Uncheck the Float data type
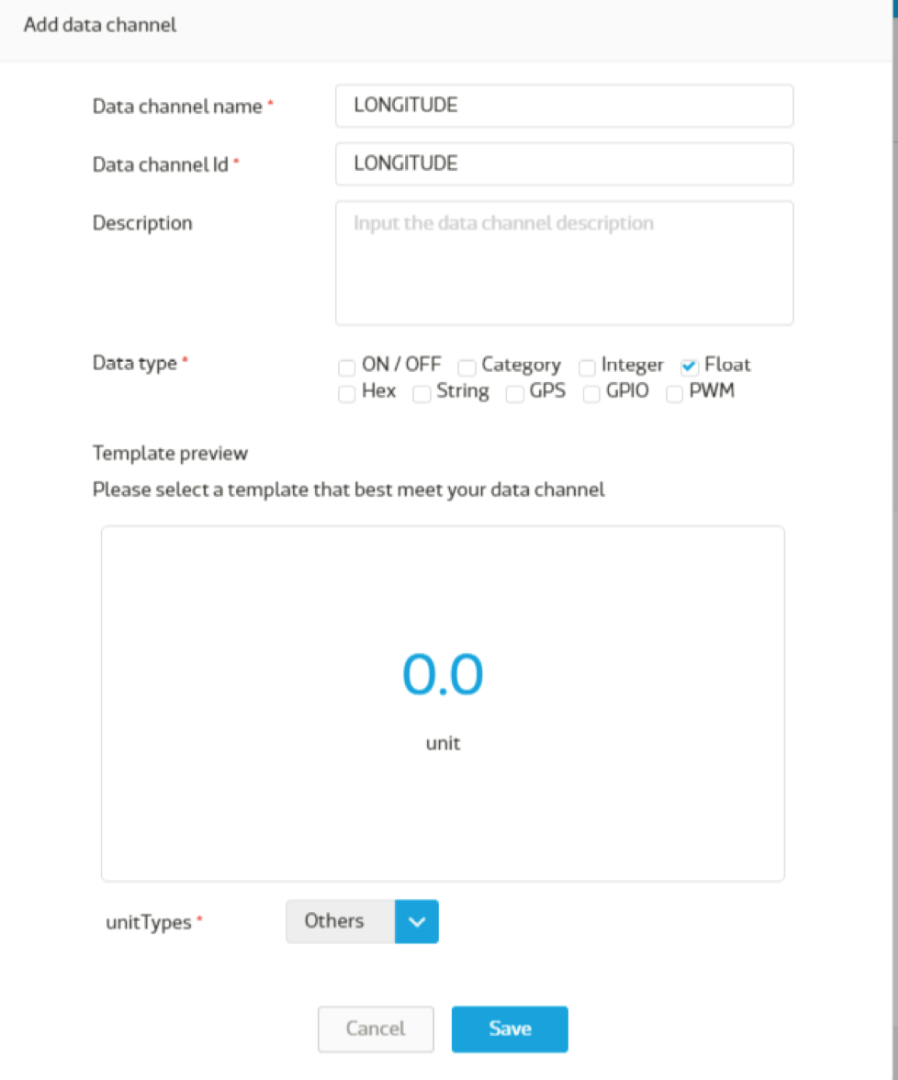Screen dimensions: 898x1080 click(688, 366)
